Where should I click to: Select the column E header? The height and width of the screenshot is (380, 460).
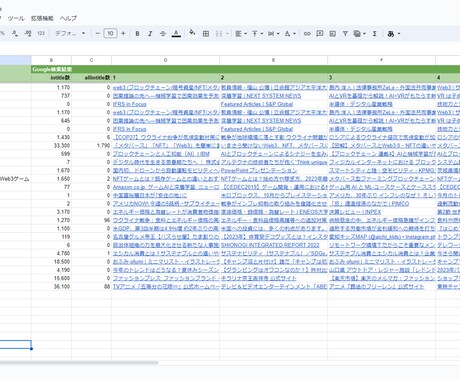273,60
